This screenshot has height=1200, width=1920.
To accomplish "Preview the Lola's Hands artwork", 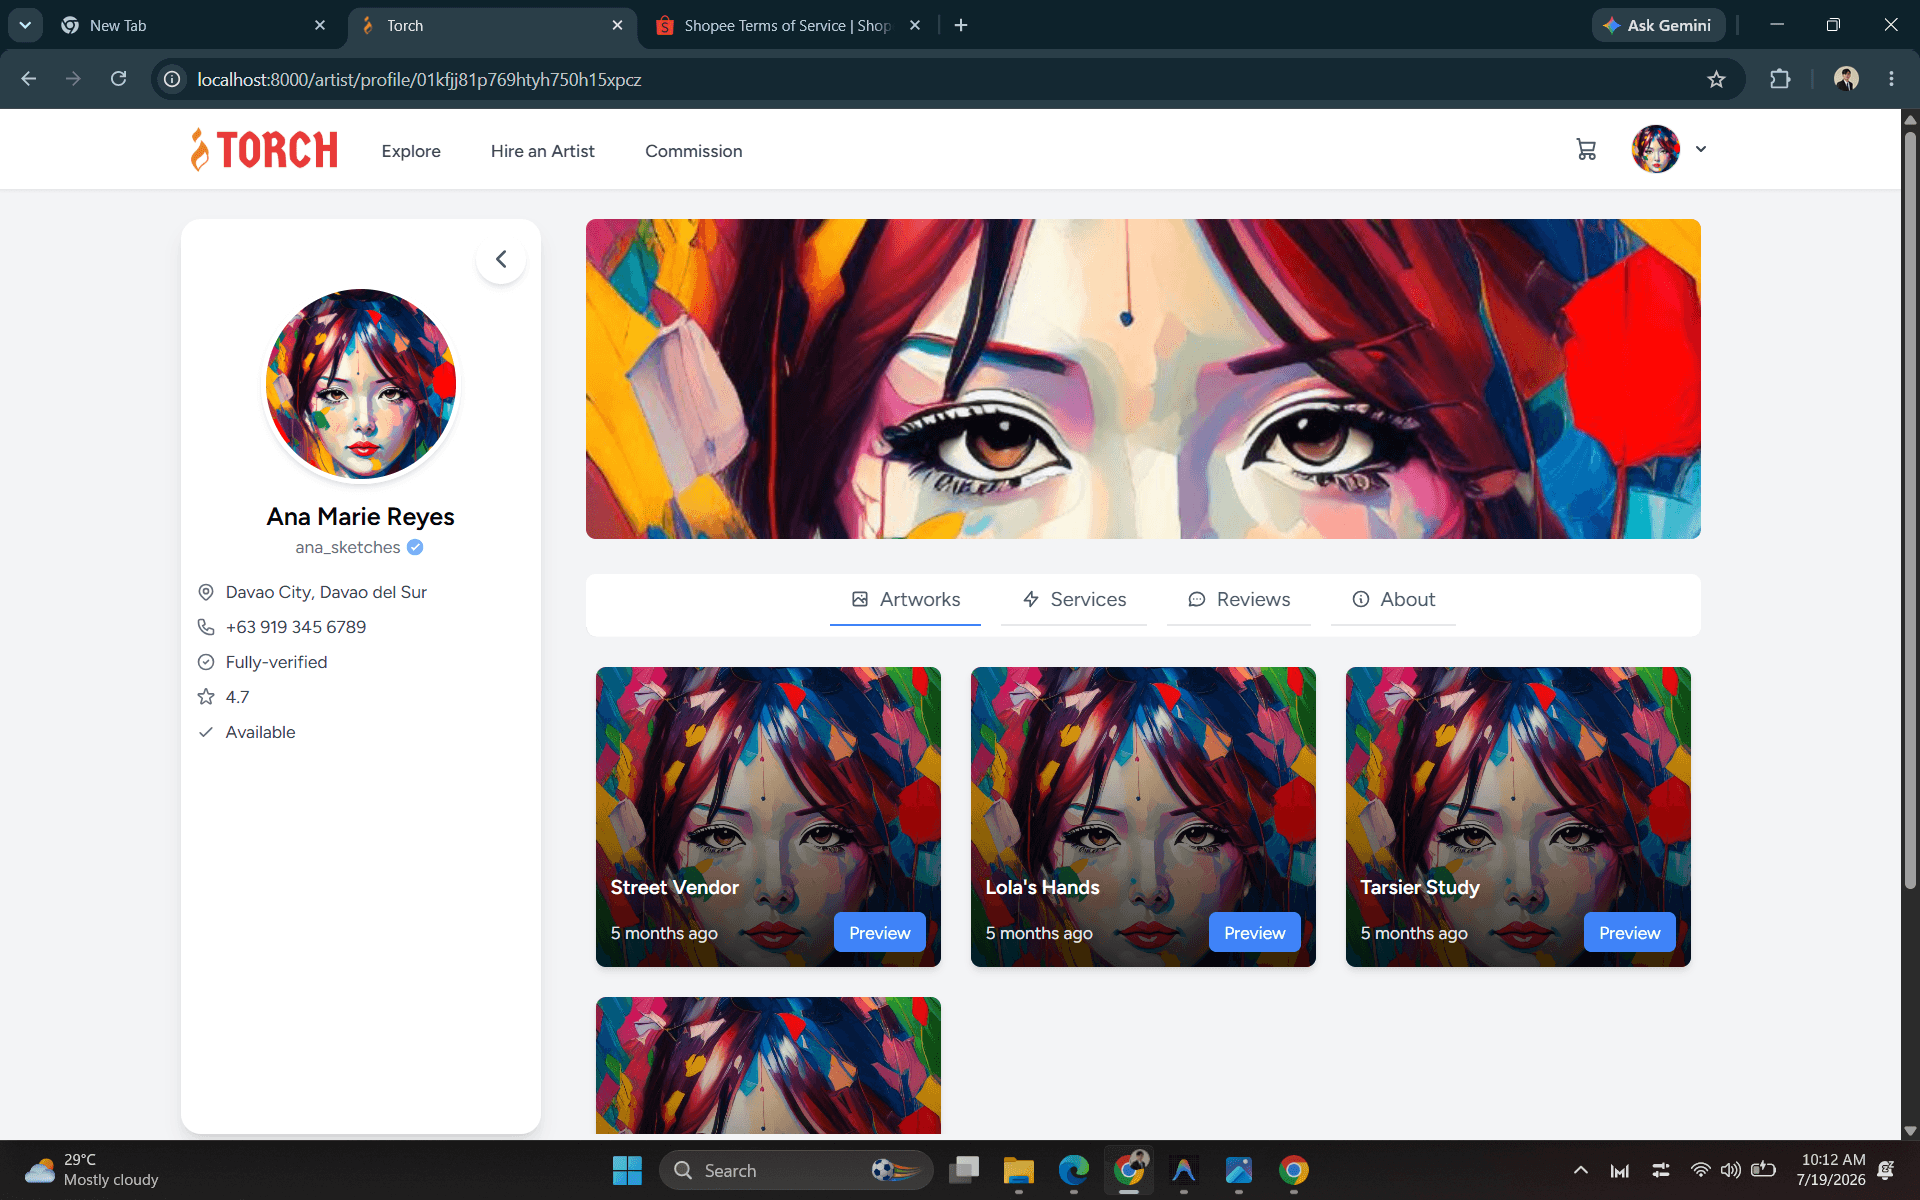I will coord(1255,932).
